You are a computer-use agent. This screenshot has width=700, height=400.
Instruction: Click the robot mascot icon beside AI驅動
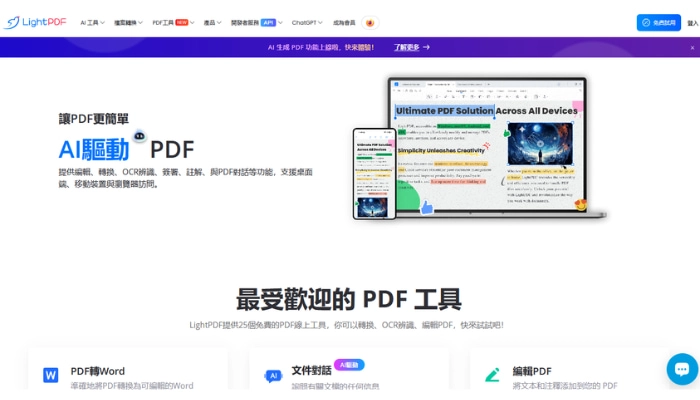click(140, 136)
